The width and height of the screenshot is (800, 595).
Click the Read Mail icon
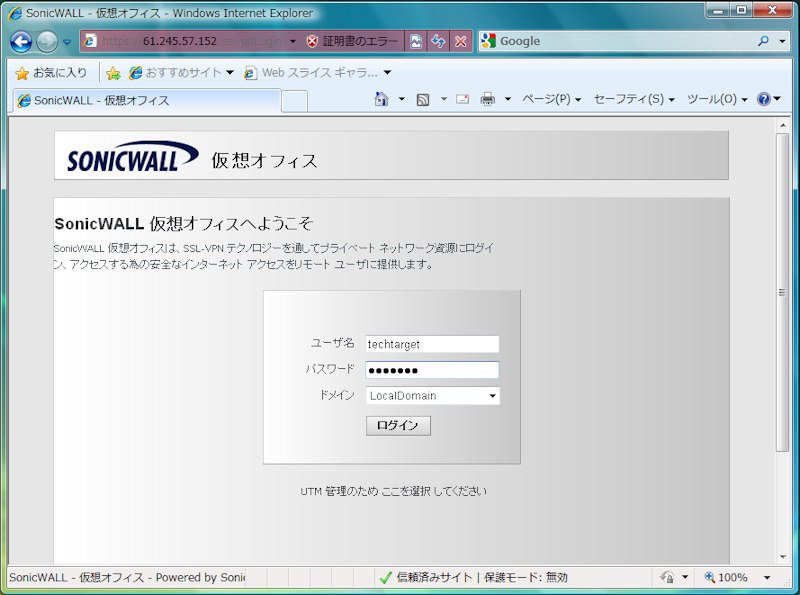point(463,99)
